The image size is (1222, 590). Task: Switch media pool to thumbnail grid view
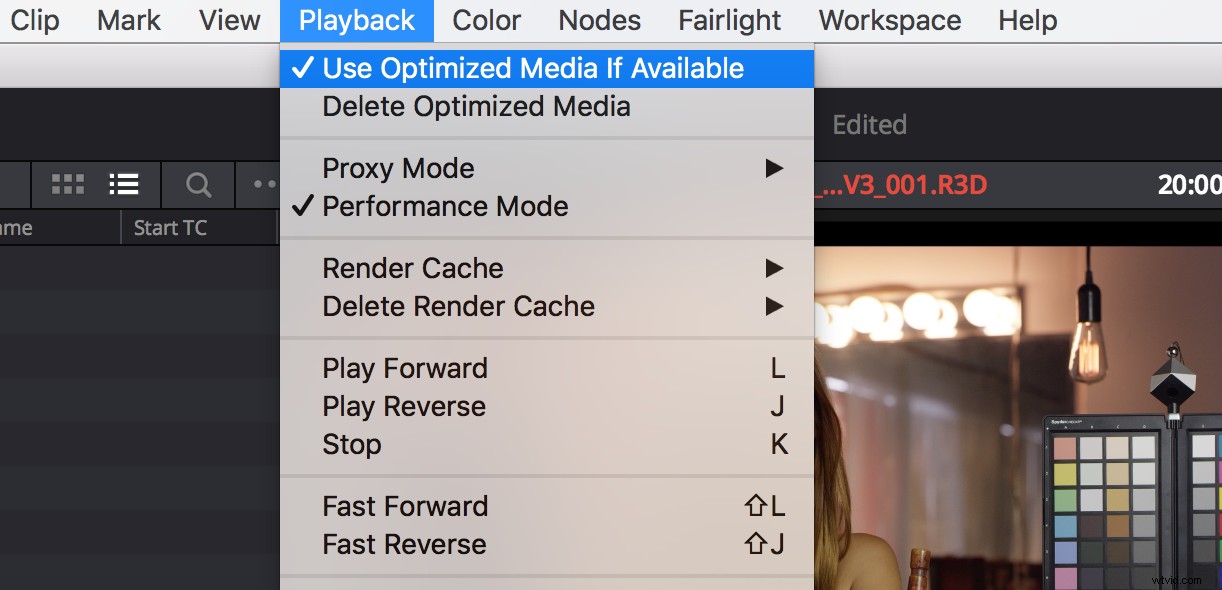coord(67,184)
